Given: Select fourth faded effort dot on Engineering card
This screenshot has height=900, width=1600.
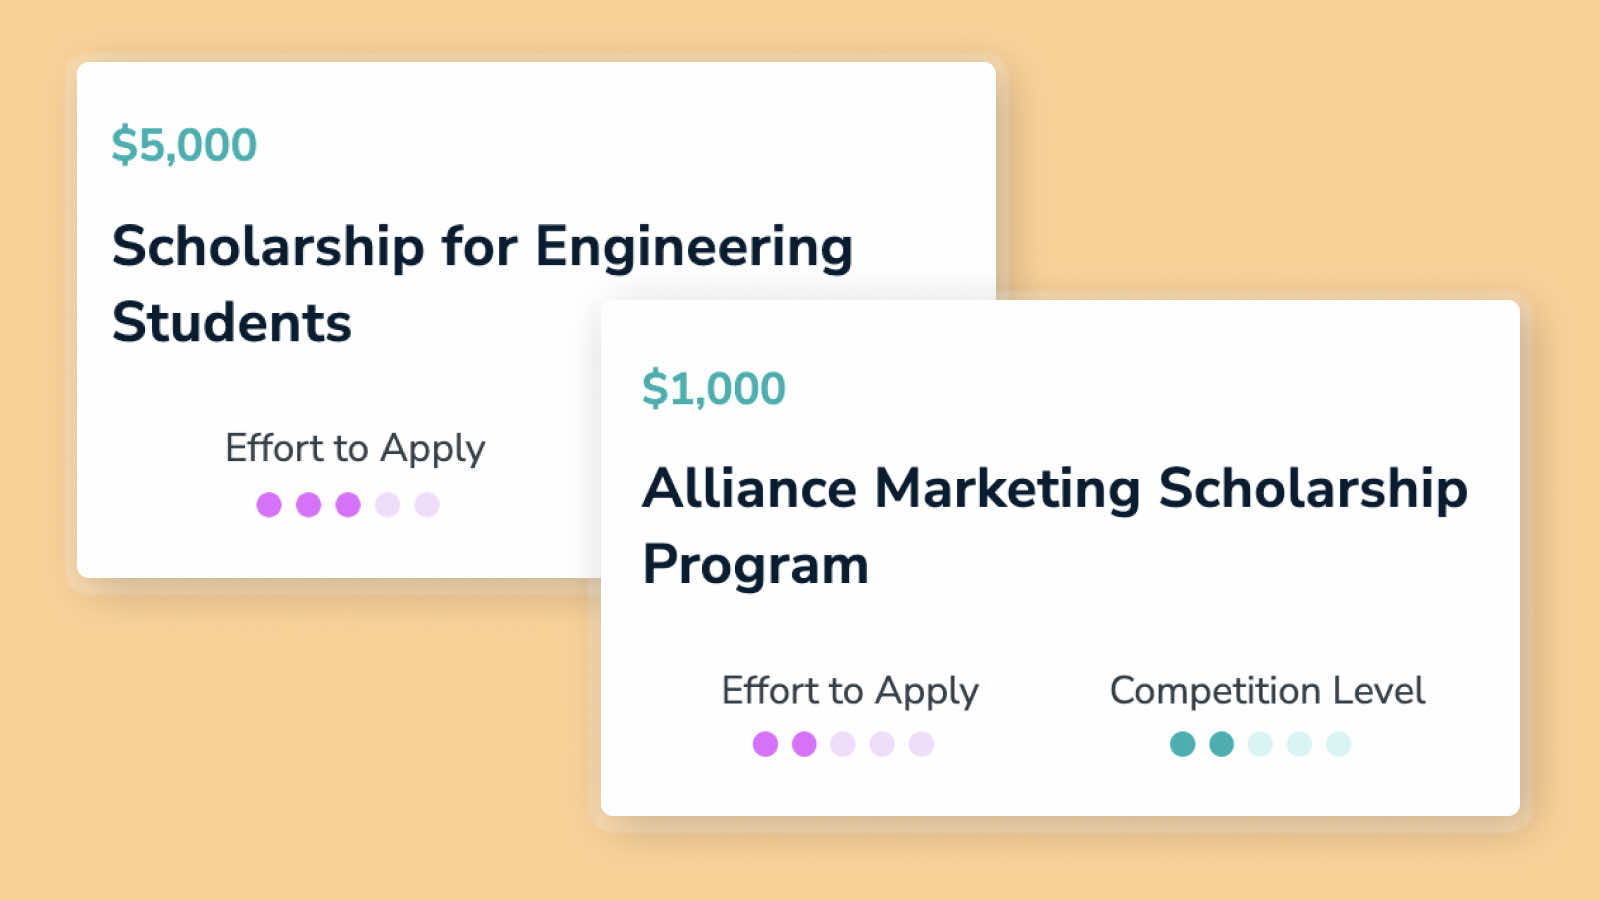Looking at the screenshot, I should pyautogui.click(x=387, y=505).
